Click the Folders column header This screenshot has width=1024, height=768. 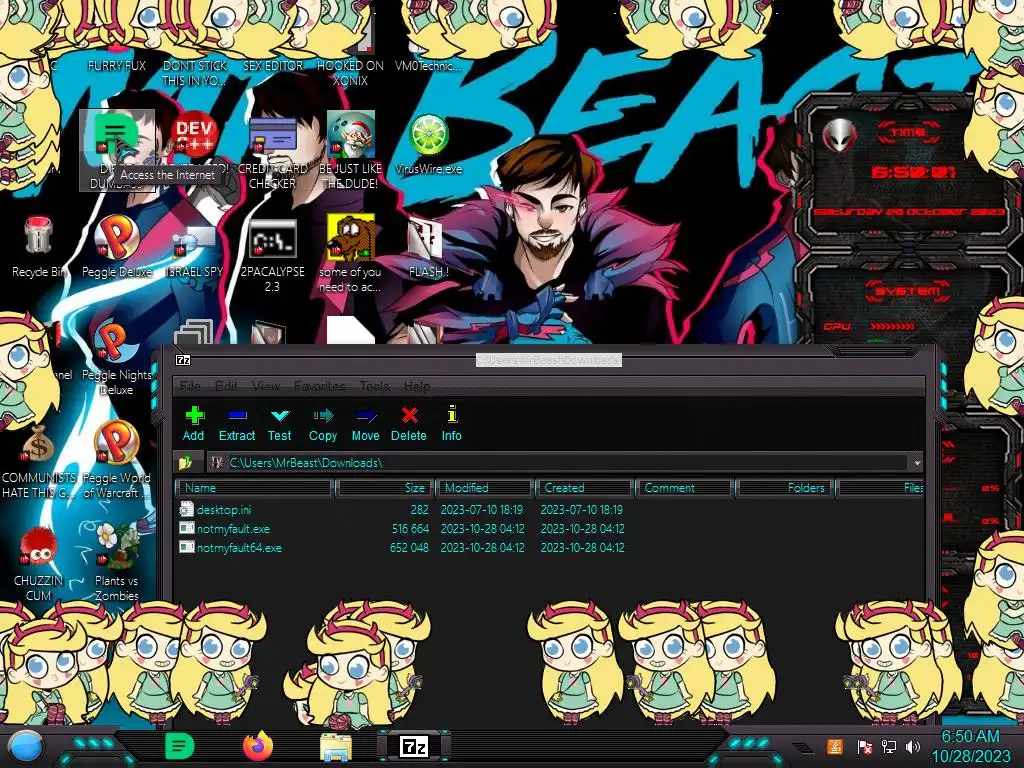(785, 488)
